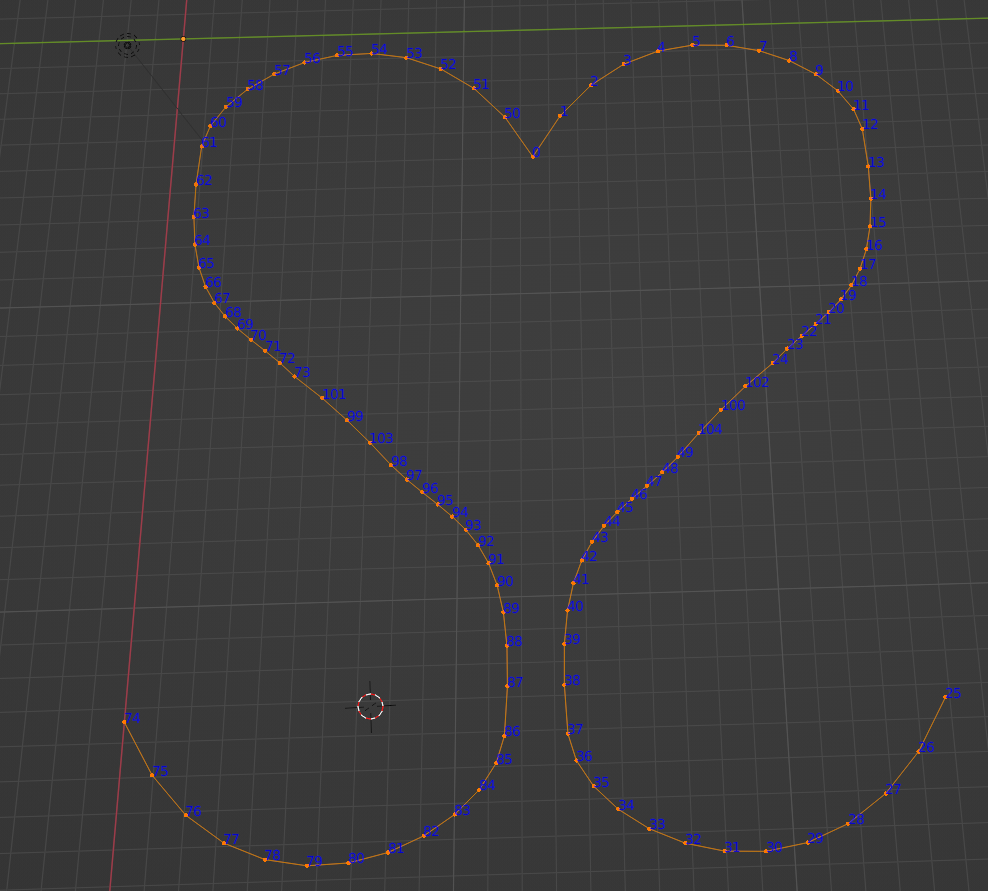Click the vertex labeled "75"
Viewport: 988px width, 891px height.
pyautogui.click(x=152, y=775)
